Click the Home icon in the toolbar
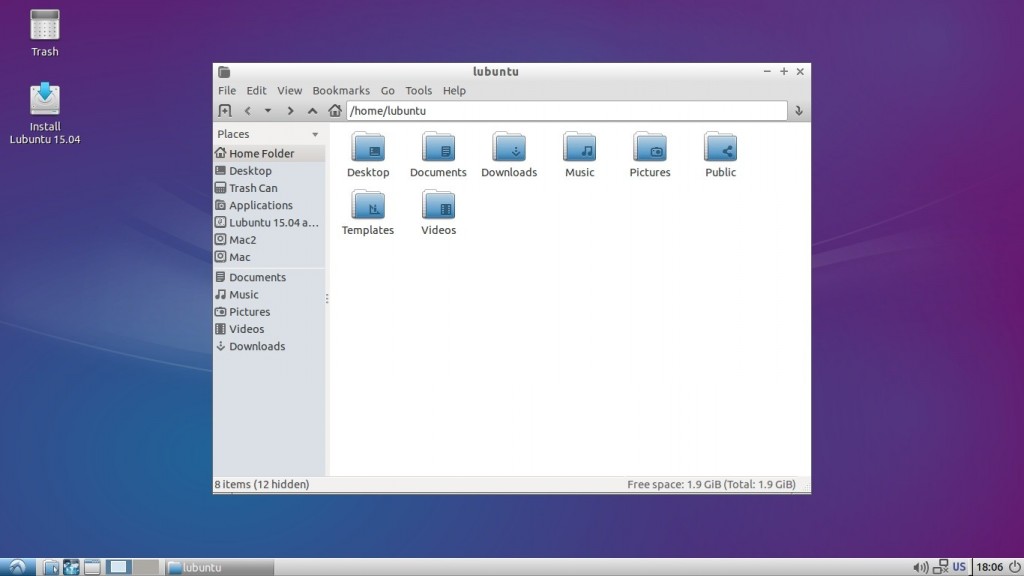 (x=335, y=110)
